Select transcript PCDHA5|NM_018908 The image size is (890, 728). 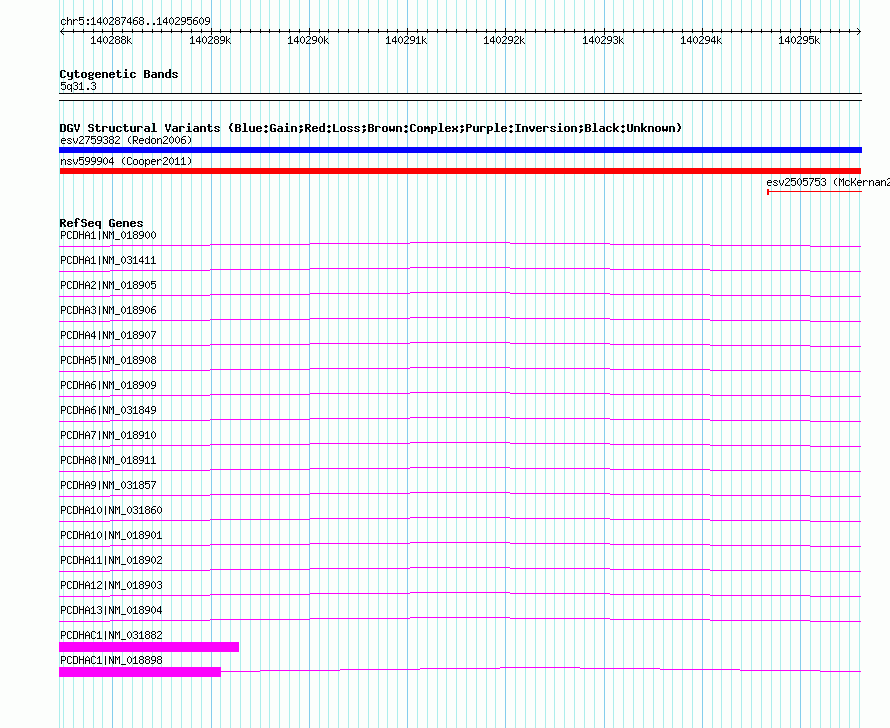coord(108,360)
